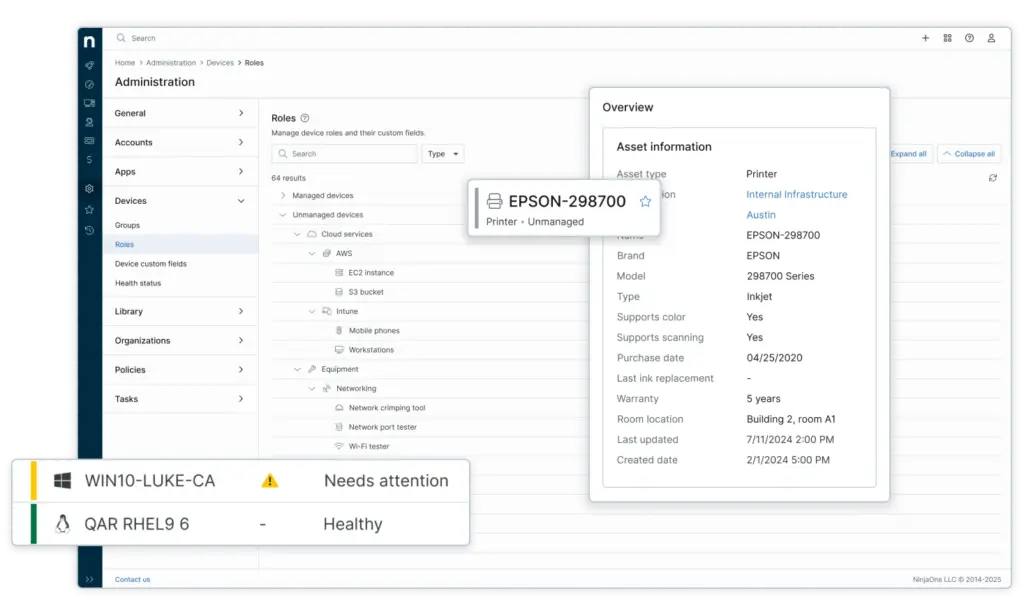
Task: Click the Wi-Fi icon beside Wi-Fi tester
Action: [x=339, y=446]
